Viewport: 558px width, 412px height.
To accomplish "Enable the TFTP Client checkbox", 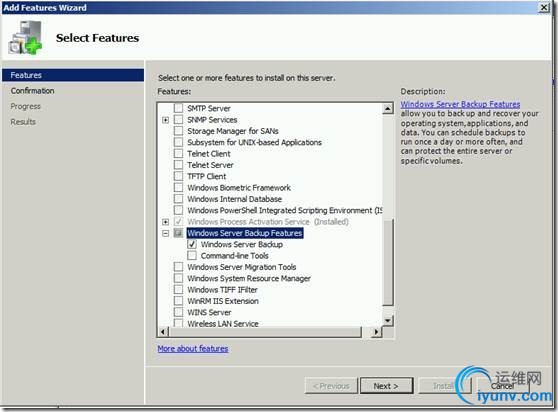I will 178,176.
